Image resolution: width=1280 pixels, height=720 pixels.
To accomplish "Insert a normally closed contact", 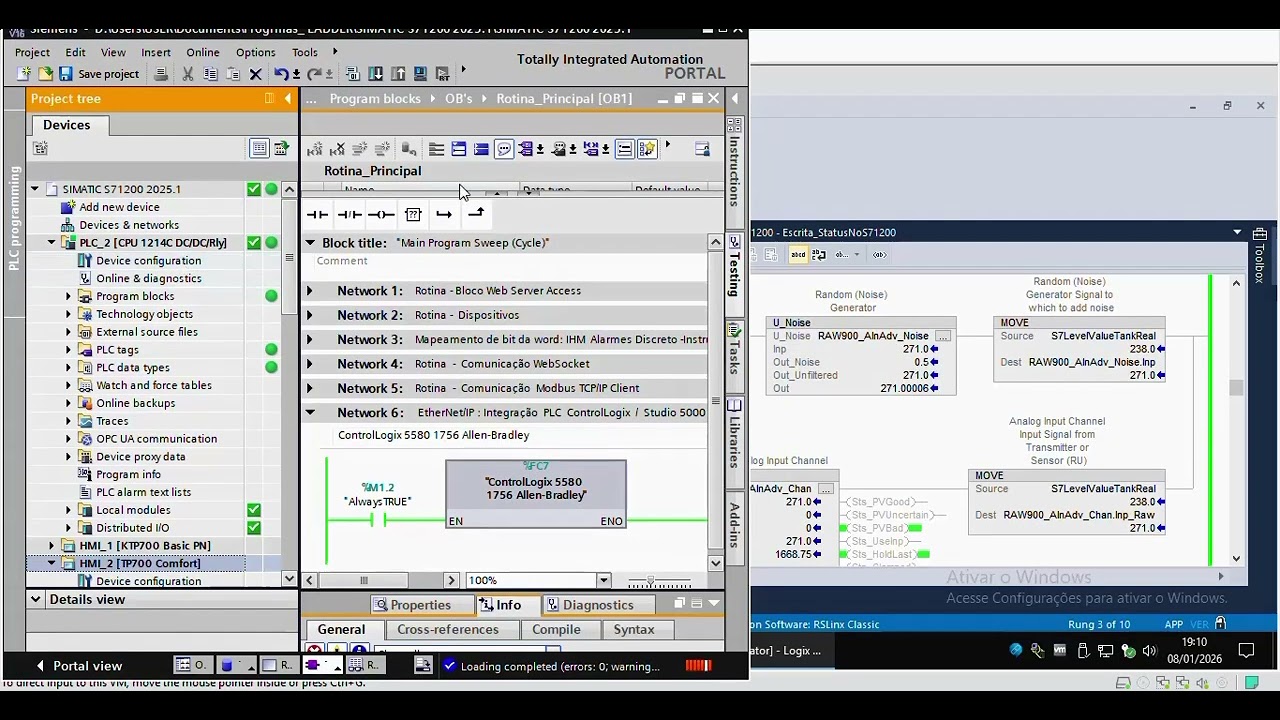I will pos(349,214).
